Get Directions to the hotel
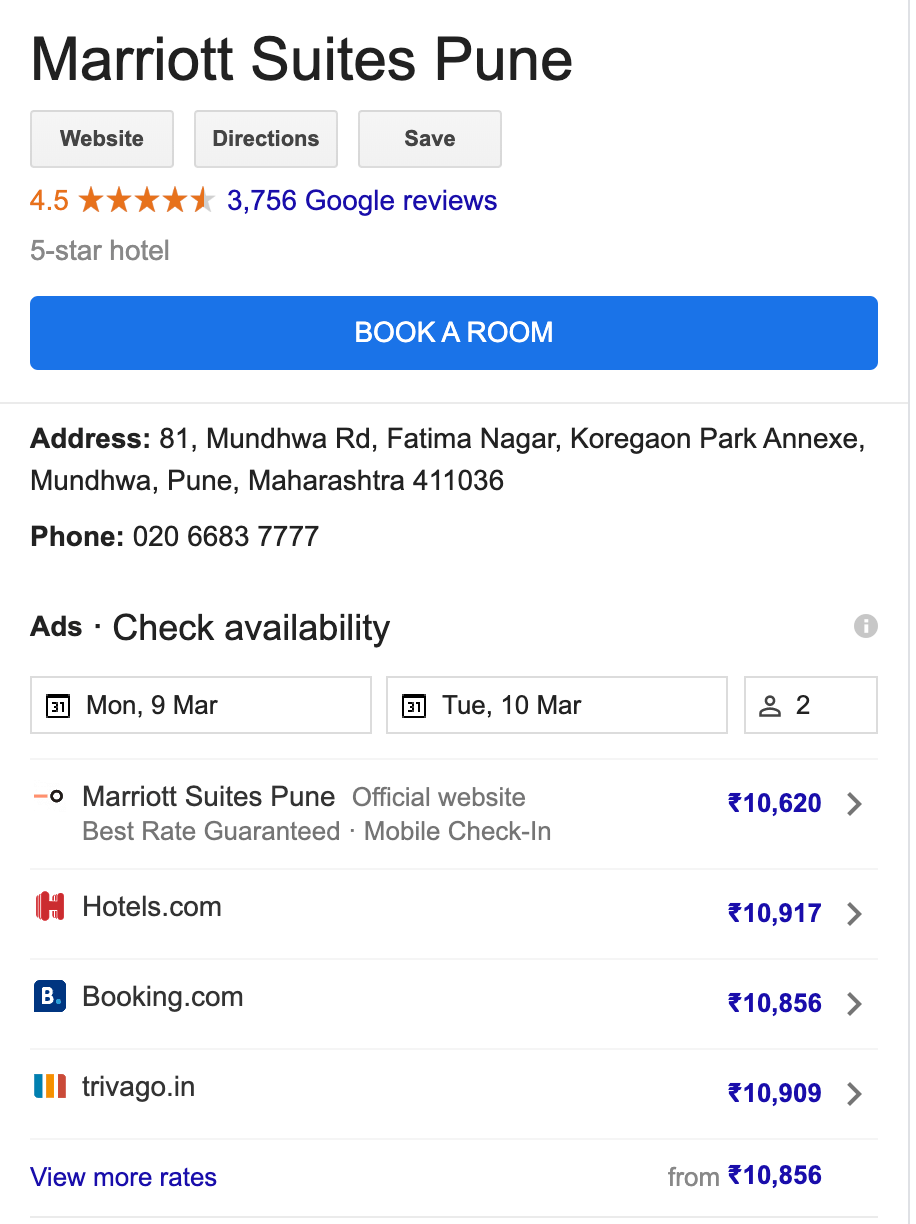The height and width of the screenshot is (1224, 916). tap(266, 139)
